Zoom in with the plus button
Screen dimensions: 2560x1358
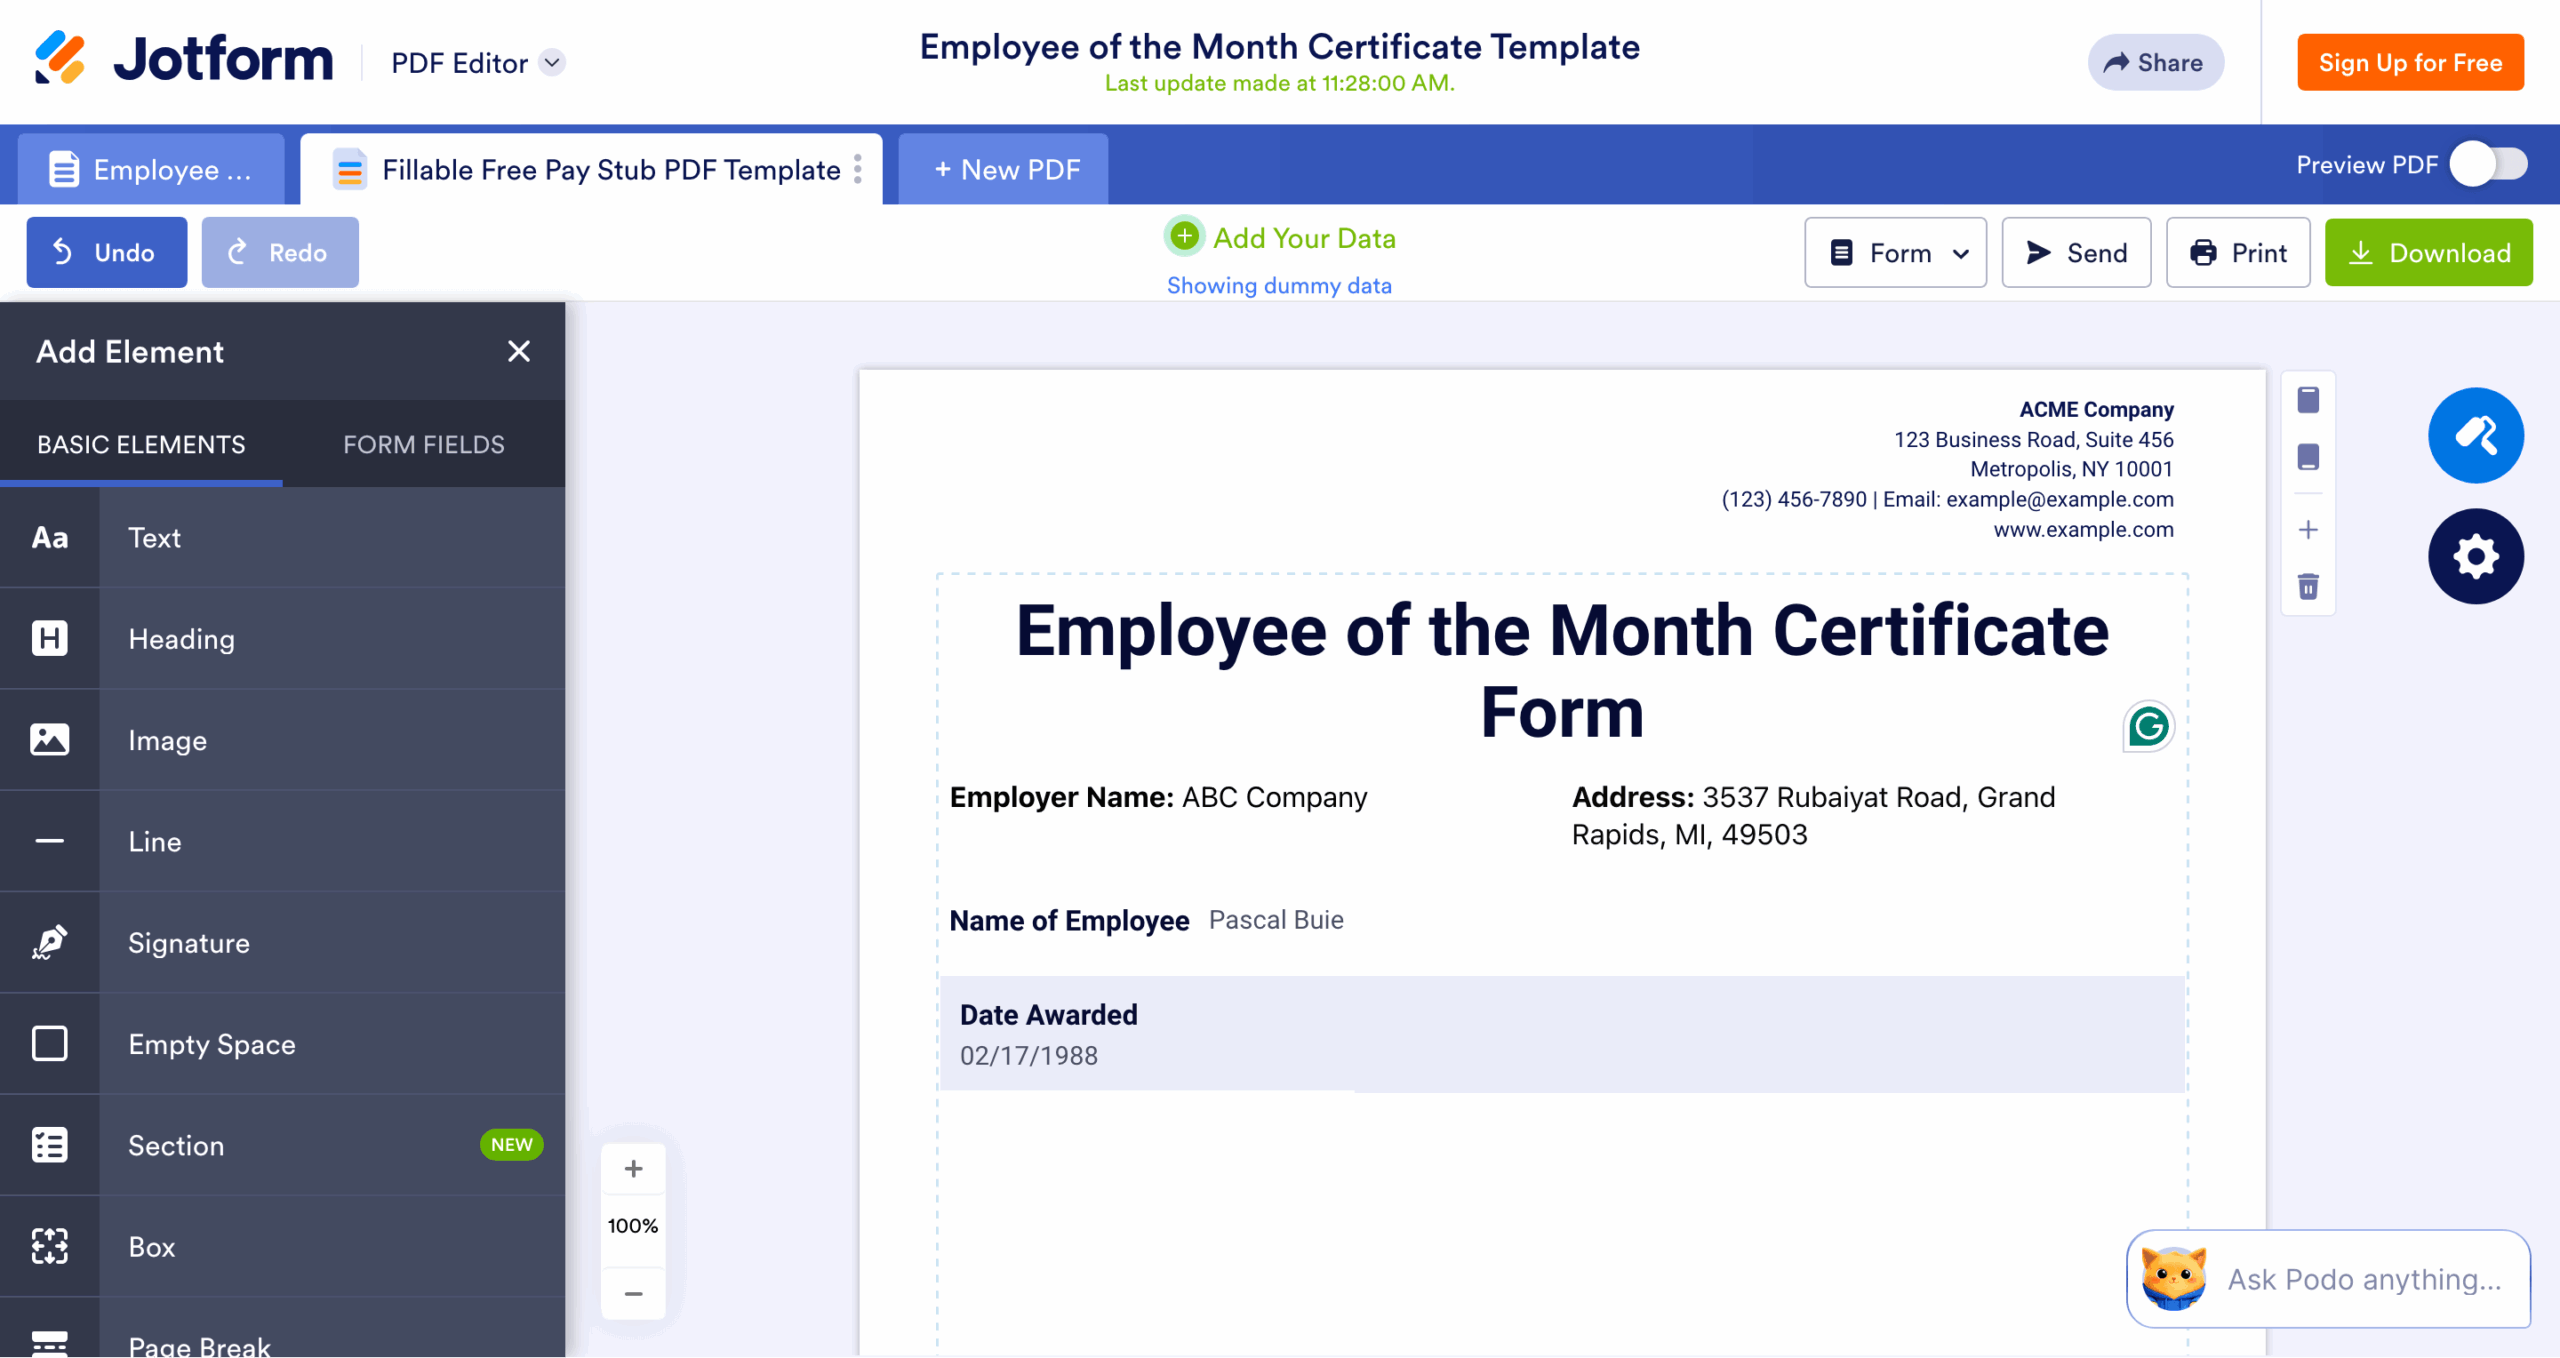(633, 1168)
